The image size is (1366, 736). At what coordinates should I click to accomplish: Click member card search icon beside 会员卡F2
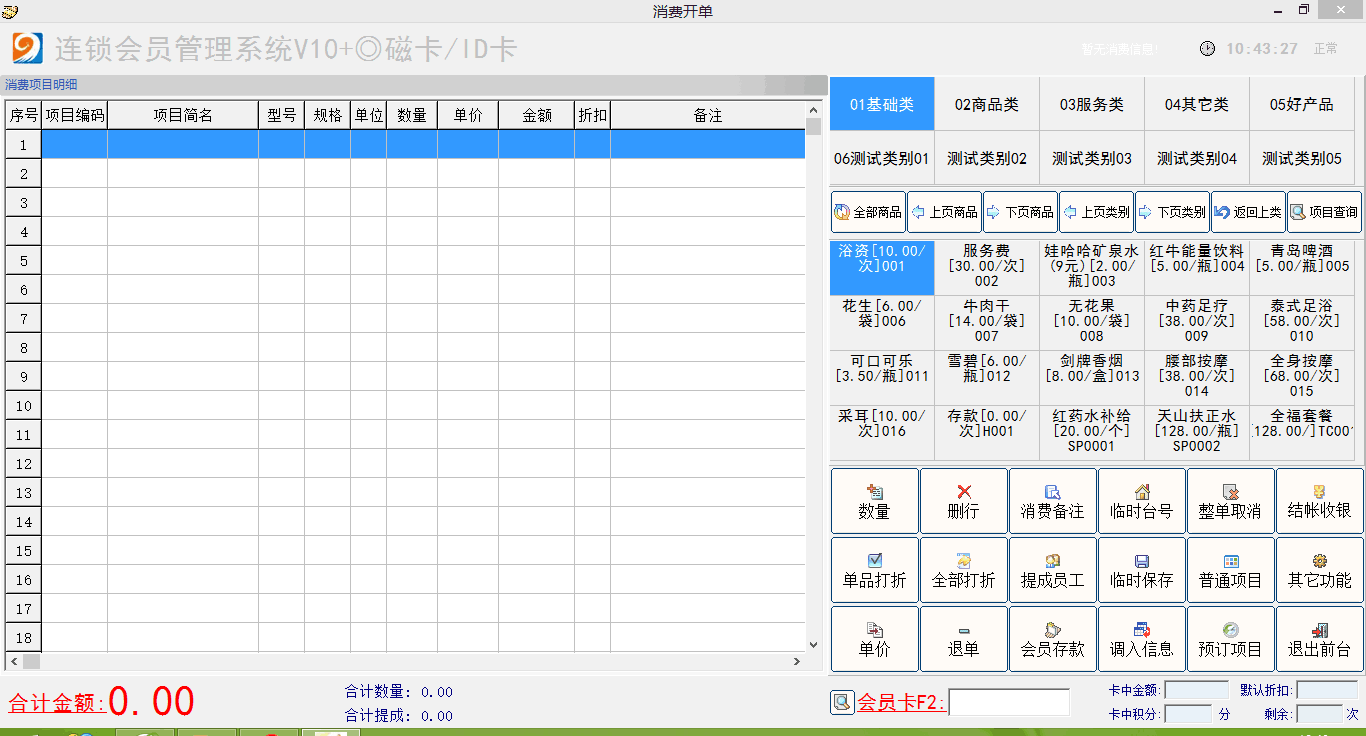(x=842, y=703)
